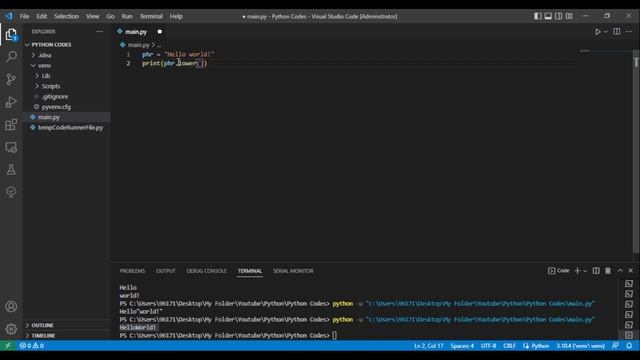Select the main.py editor tab
This screenshot has height=360, width=640.
point(139,31)
